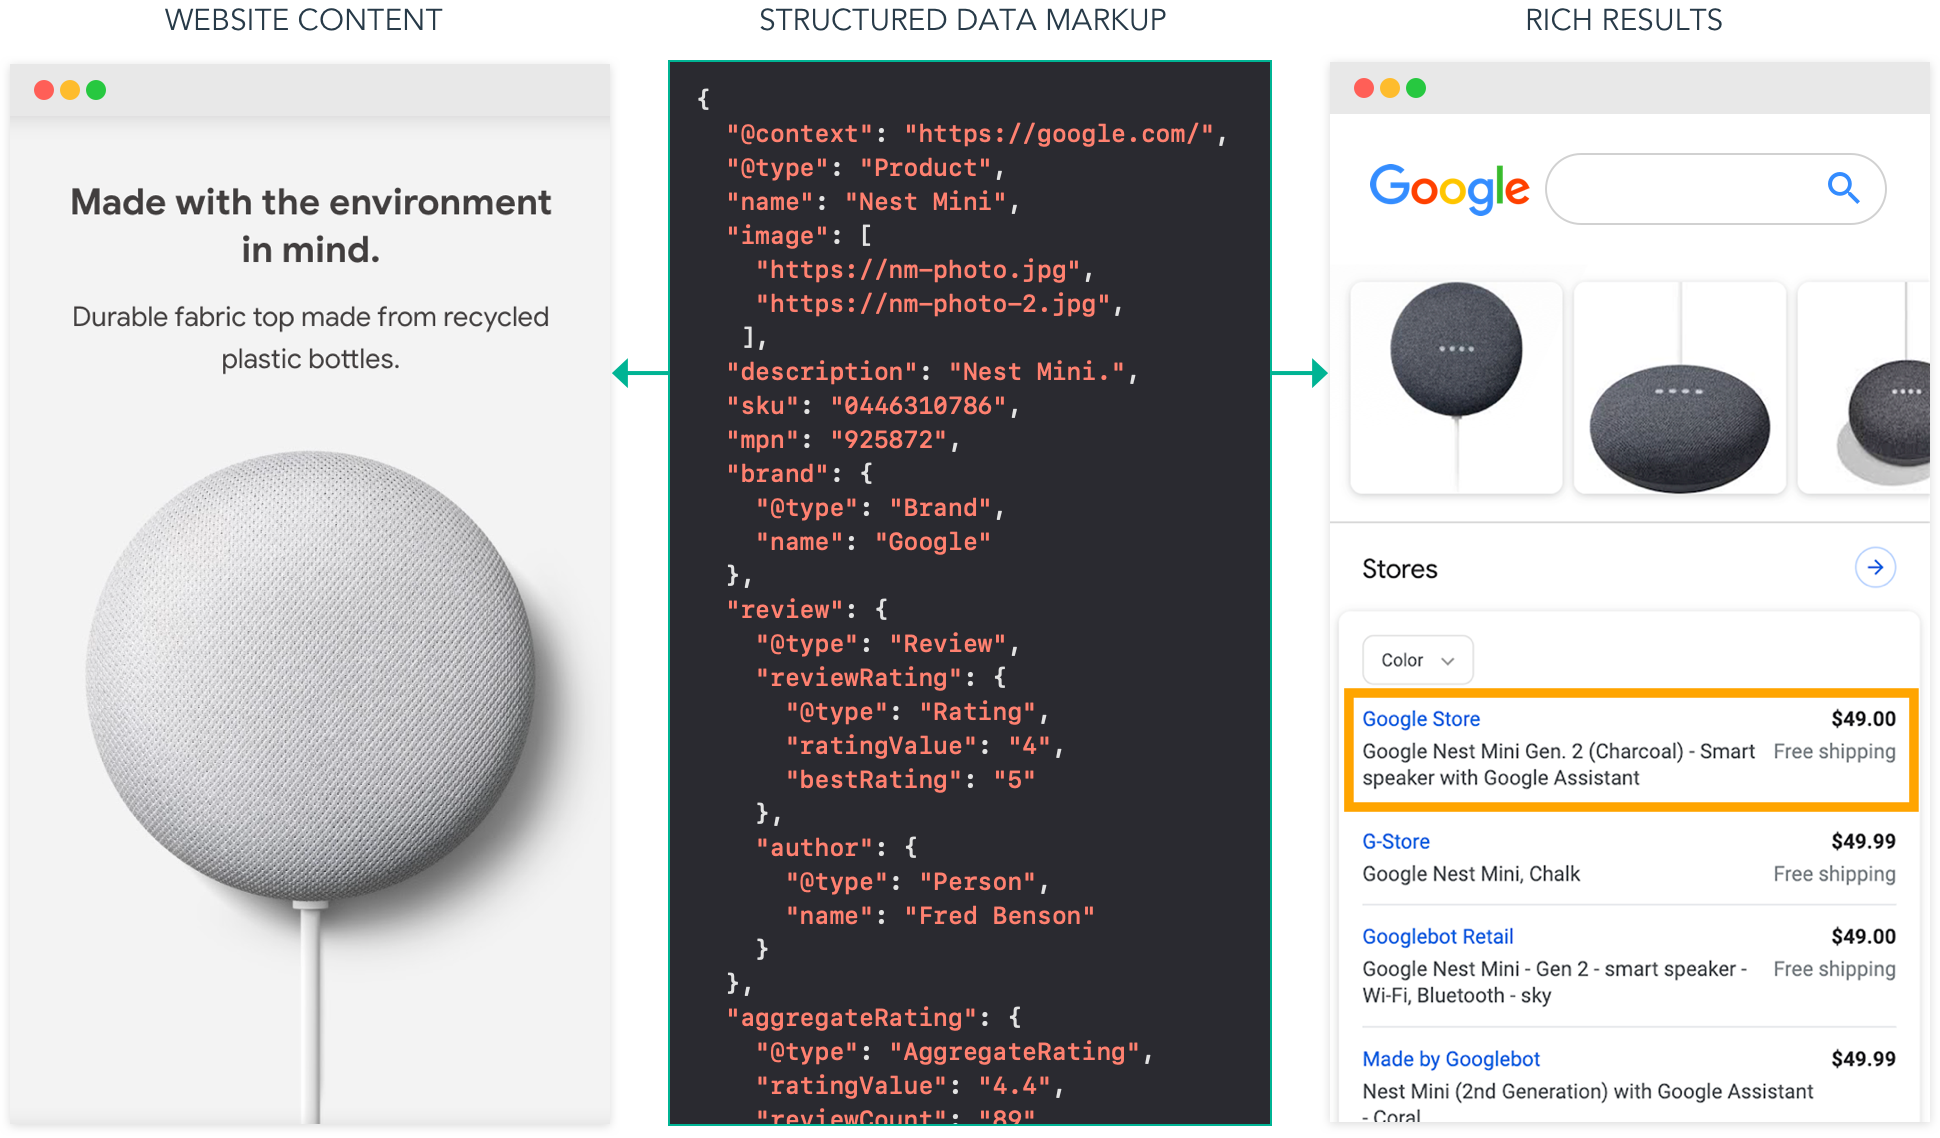Image resolution: width=1940 pixels, height=1138 pixels.
Task: Expand the Color dropdown filter
Action: [x=1417, y=660]
